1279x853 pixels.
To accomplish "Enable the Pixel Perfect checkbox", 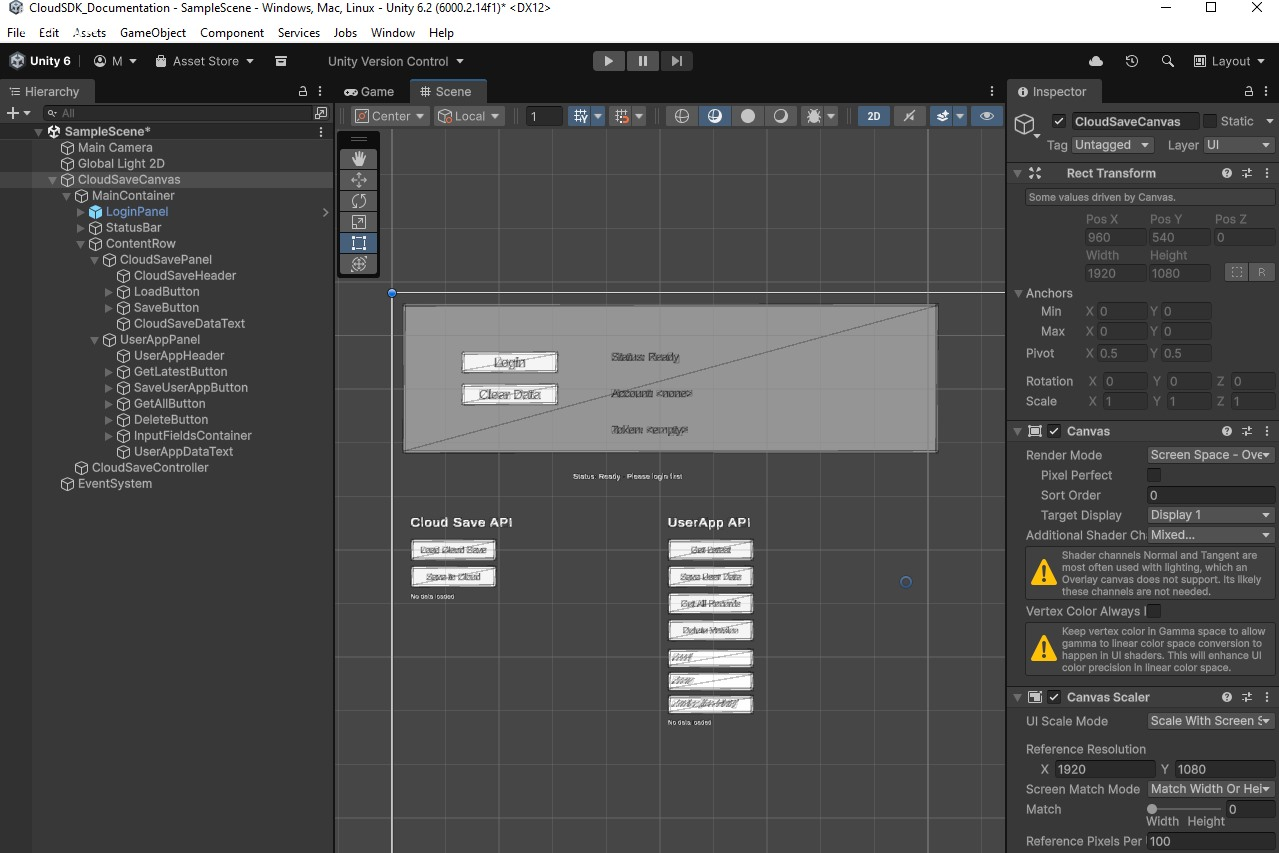I will pos(1154,475).
